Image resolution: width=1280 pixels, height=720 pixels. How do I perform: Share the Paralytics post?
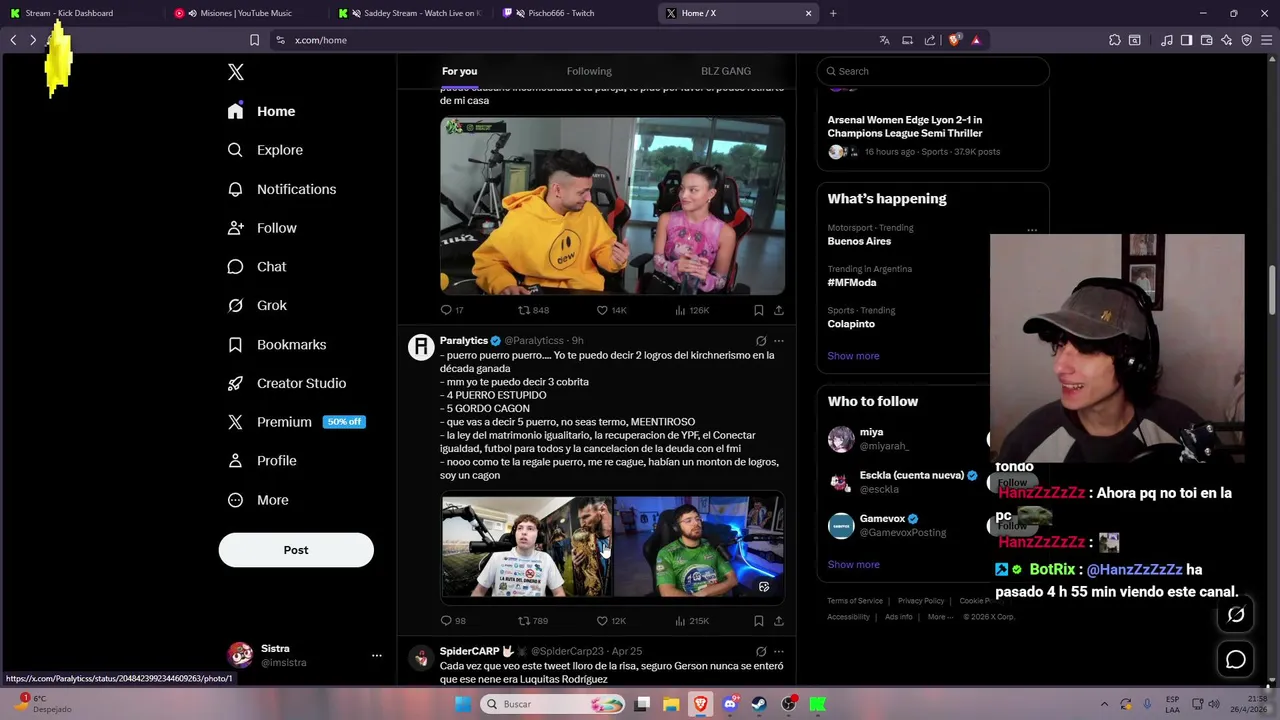[779, 621]
